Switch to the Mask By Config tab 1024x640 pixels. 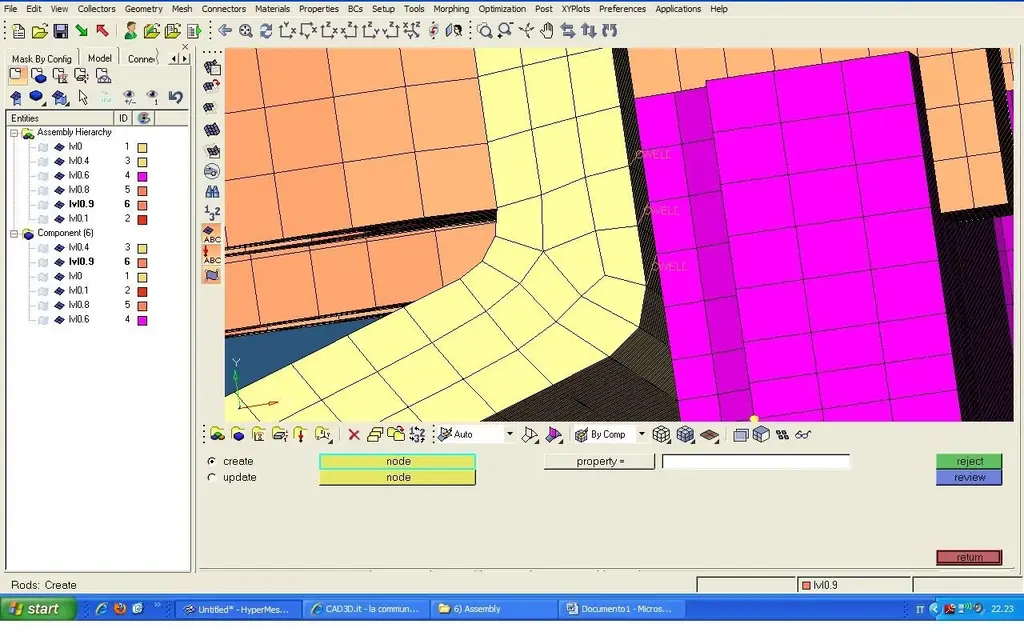[41, 59]
